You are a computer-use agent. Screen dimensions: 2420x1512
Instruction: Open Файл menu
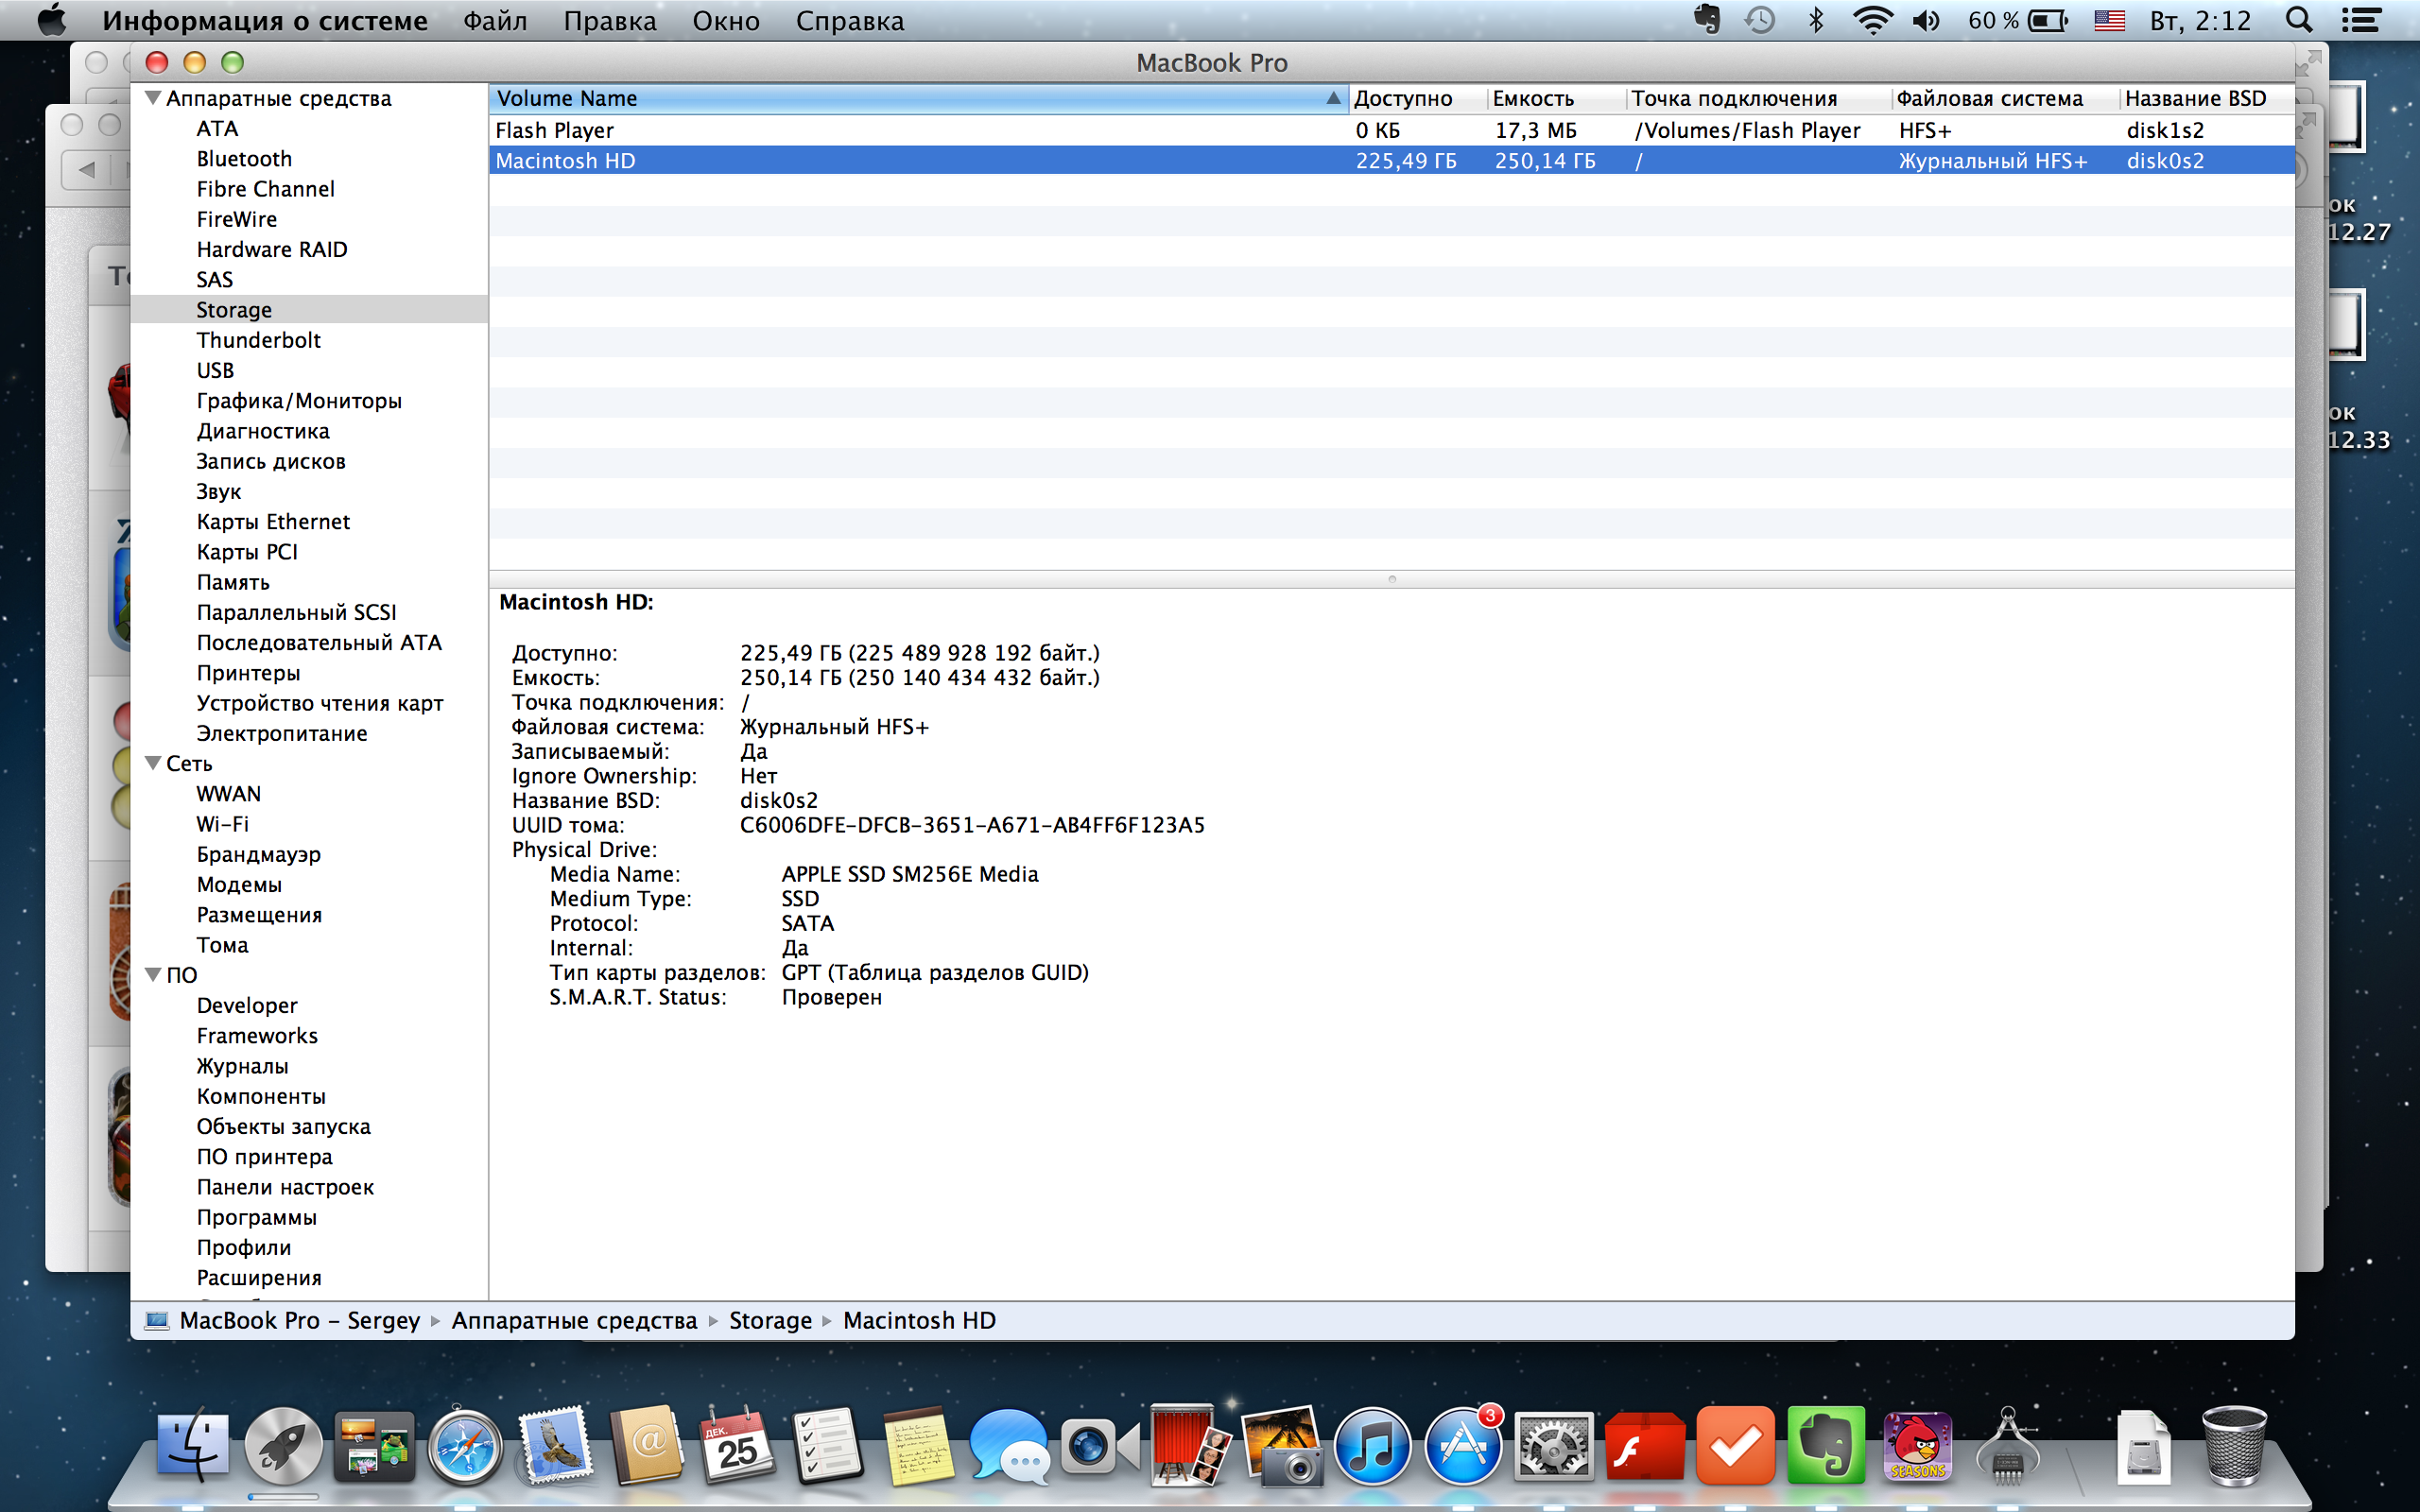point(494,20)
